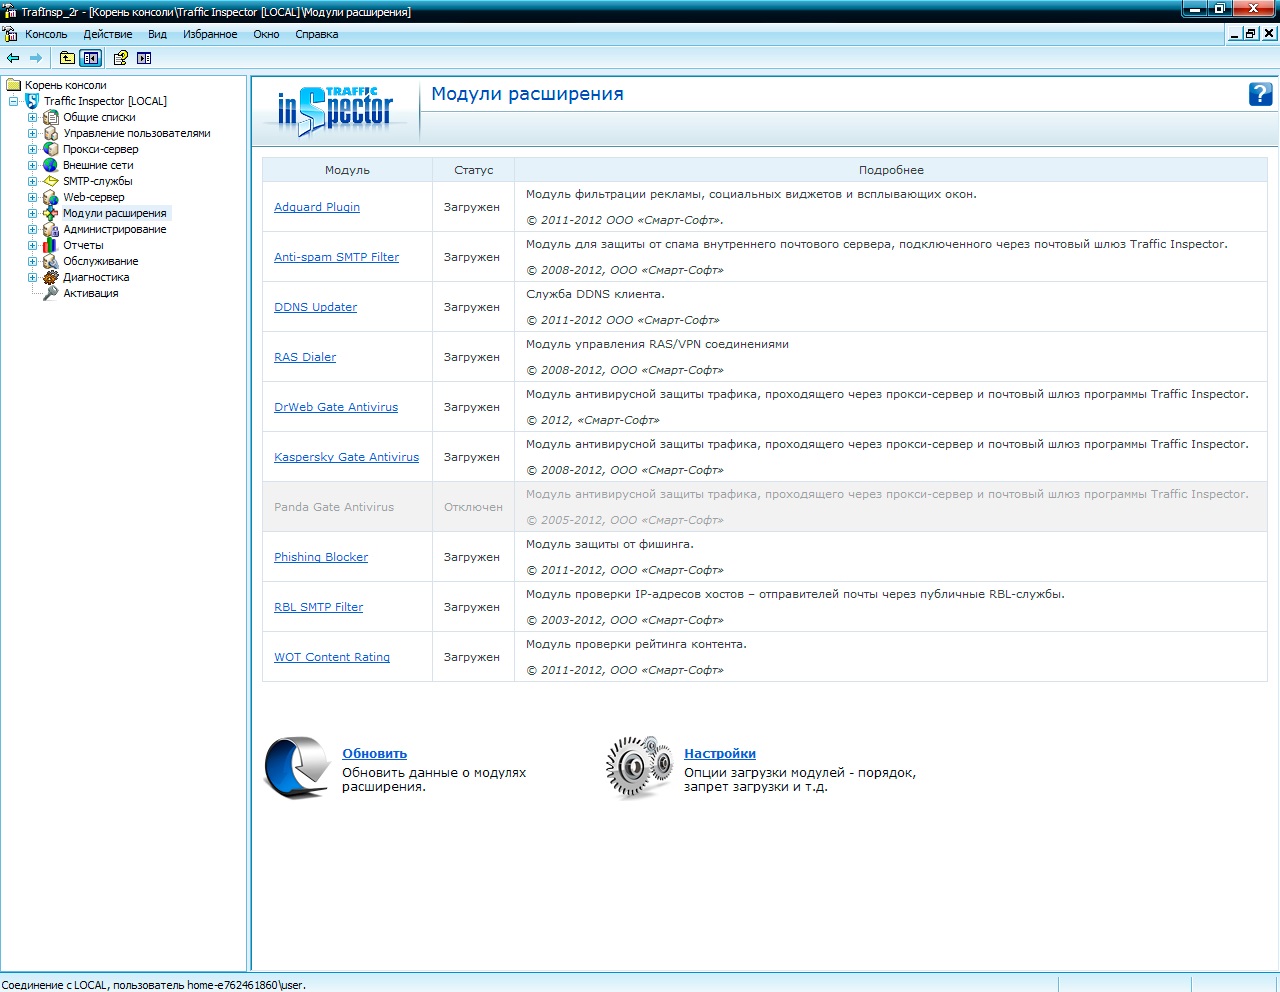Expand the Администрирование node
The image size is (1280, 992).
coord(32,229)
